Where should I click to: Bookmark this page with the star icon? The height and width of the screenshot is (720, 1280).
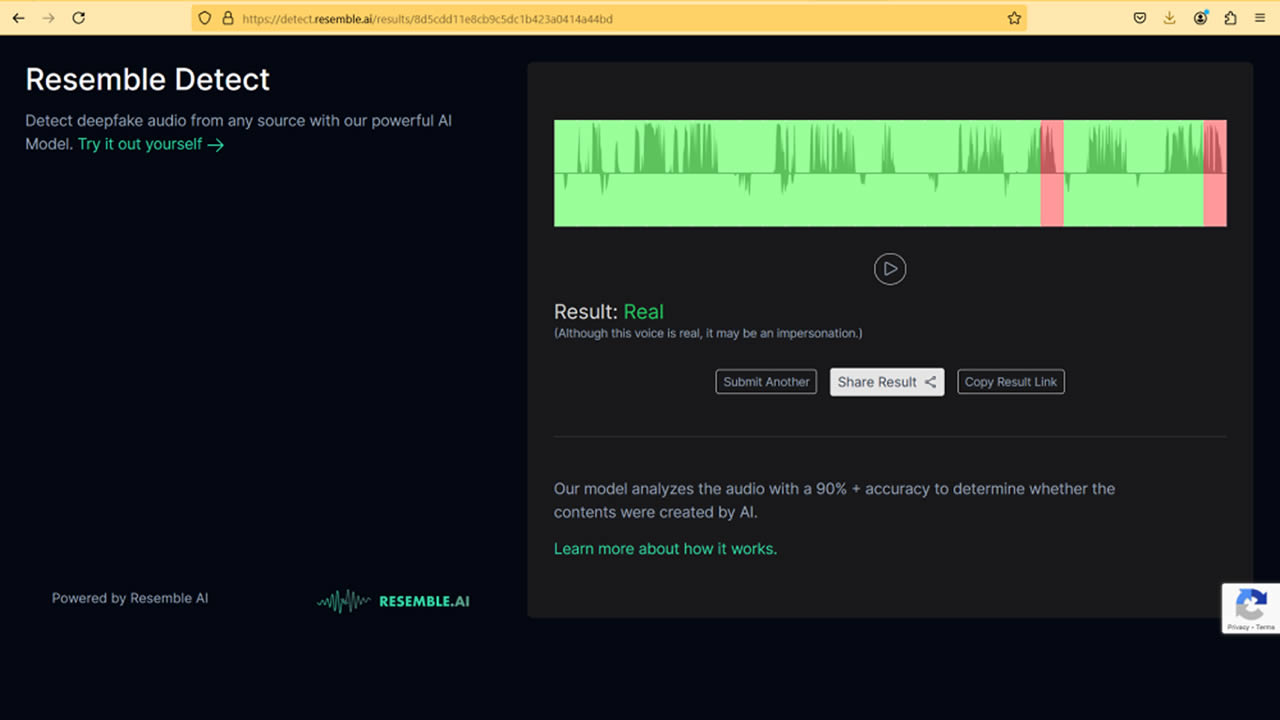[x=1014, y=18]
